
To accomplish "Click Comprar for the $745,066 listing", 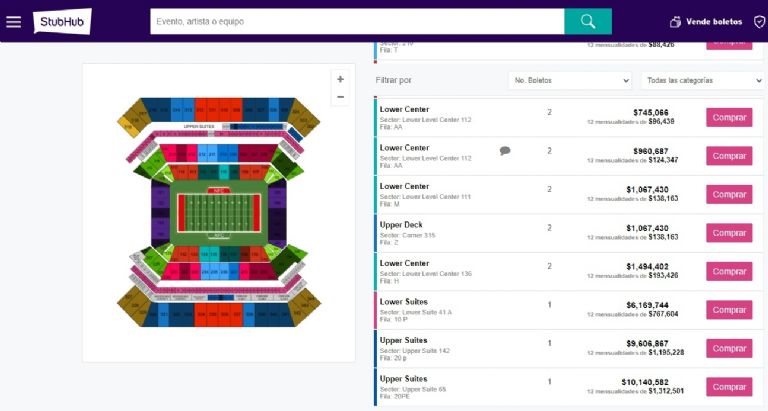I will 729,117.
